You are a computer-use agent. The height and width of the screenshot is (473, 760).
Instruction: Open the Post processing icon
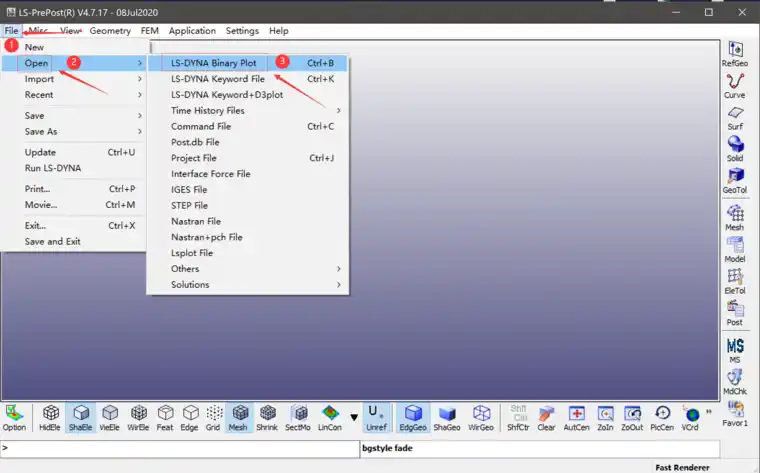click(735, 313)
